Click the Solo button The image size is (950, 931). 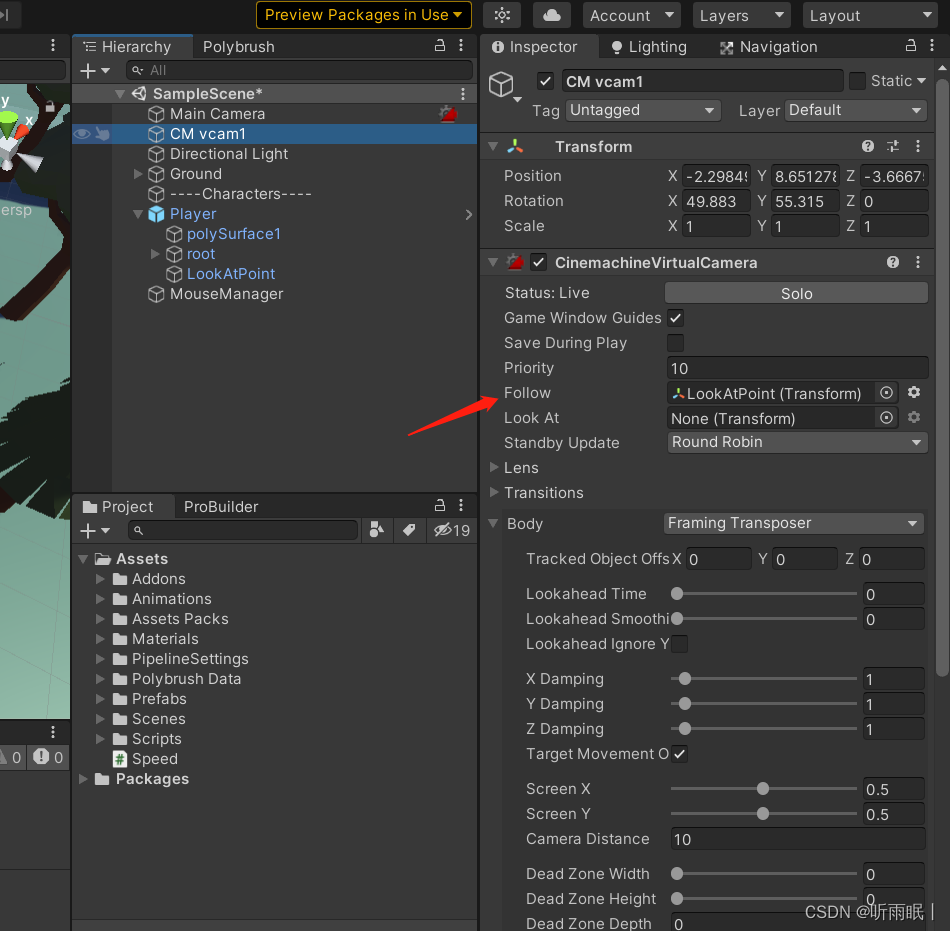(x=796, y=293)
